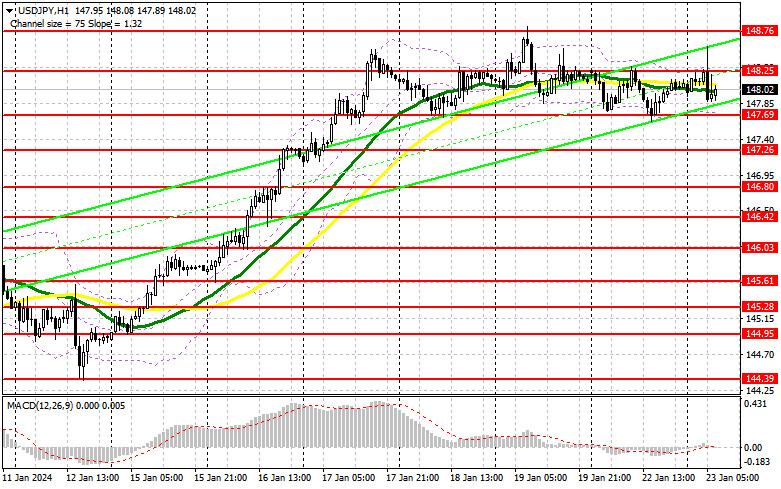Select the 148.76 red resistance price label
This screenshot has width=781, height=489.
pyautogui.click(x=760, y=31)
